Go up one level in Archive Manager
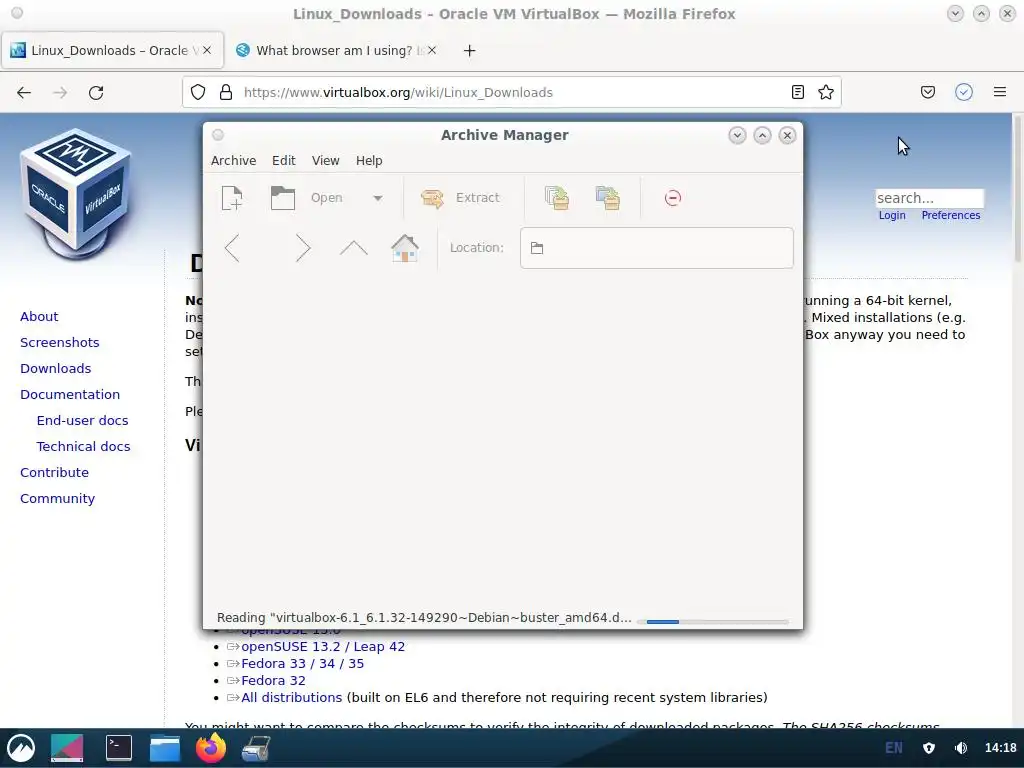Viewport: 1024px width, 768px height. [x=353, y=248]
